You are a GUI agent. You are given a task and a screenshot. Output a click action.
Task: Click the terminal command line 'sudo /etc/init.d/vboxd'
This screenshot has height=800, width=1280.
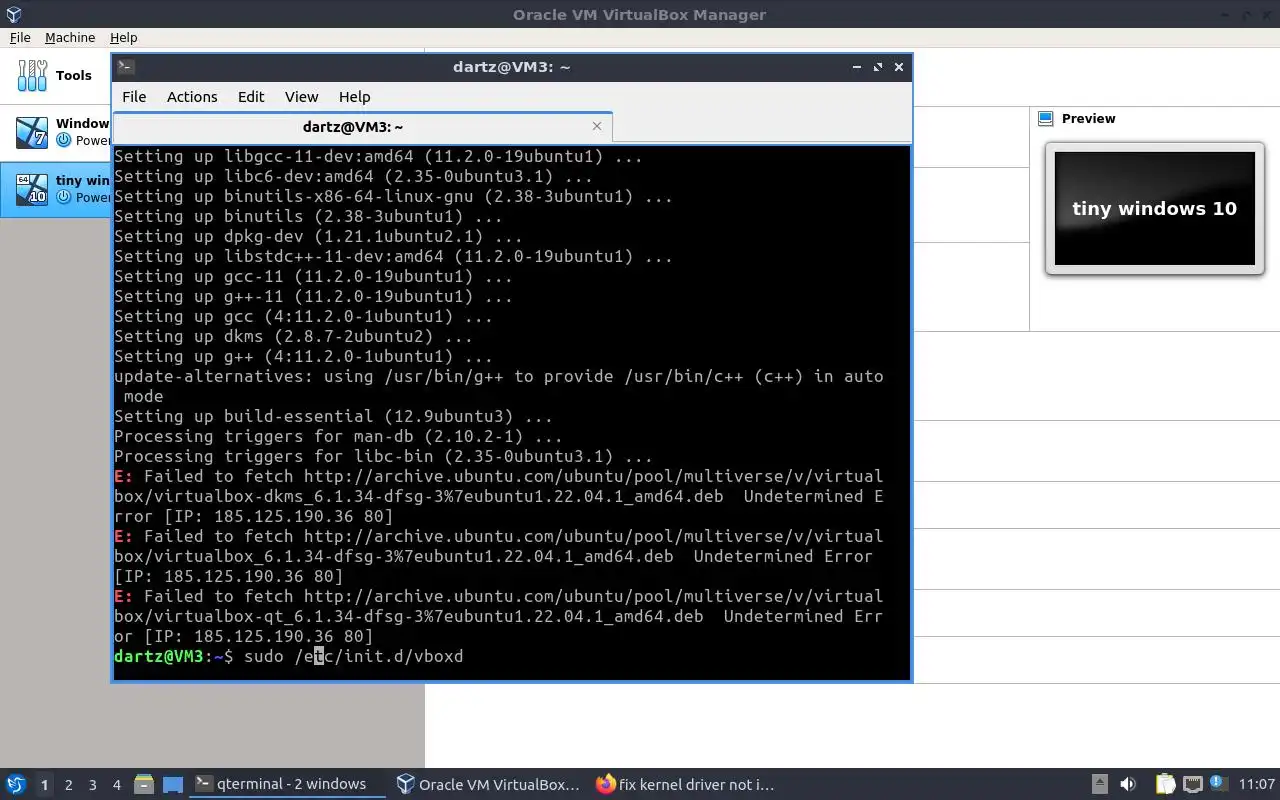(x=354, y=656)
